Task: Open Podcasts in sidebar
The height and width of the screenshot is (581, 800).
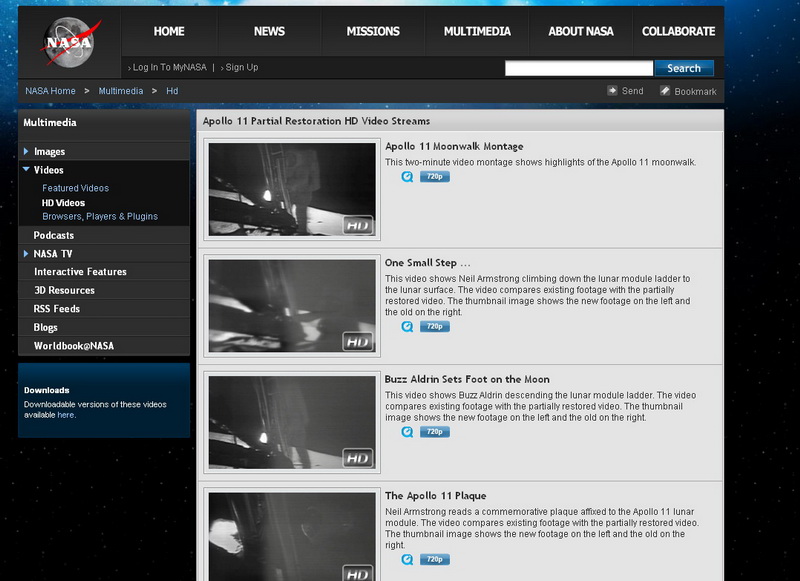Action: [x=54, y=235]
